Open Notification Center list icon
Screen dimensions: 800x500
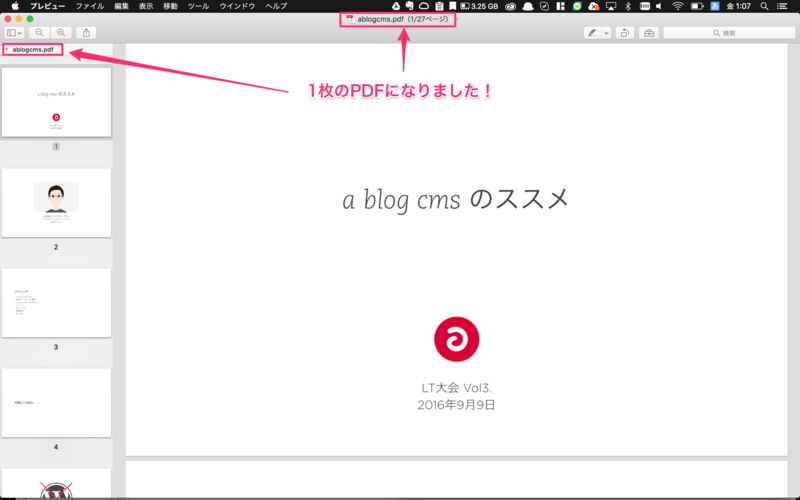[x=782, y=6]
